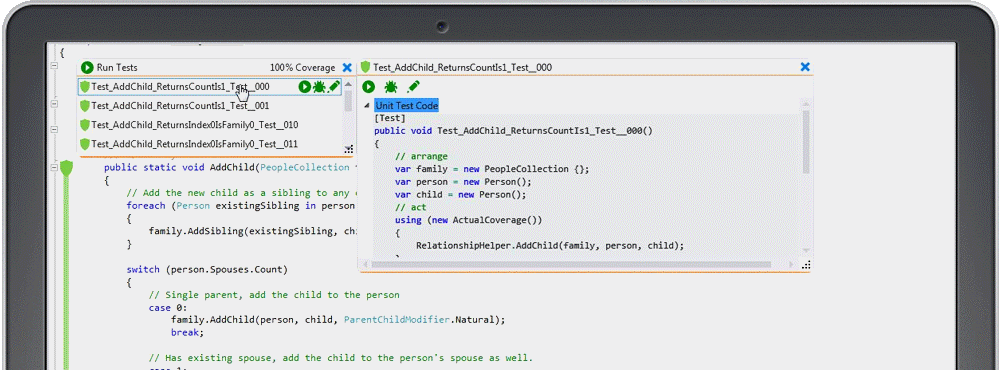Click the Run Tests play icon

pyautogui.click(x=87, y=68)
